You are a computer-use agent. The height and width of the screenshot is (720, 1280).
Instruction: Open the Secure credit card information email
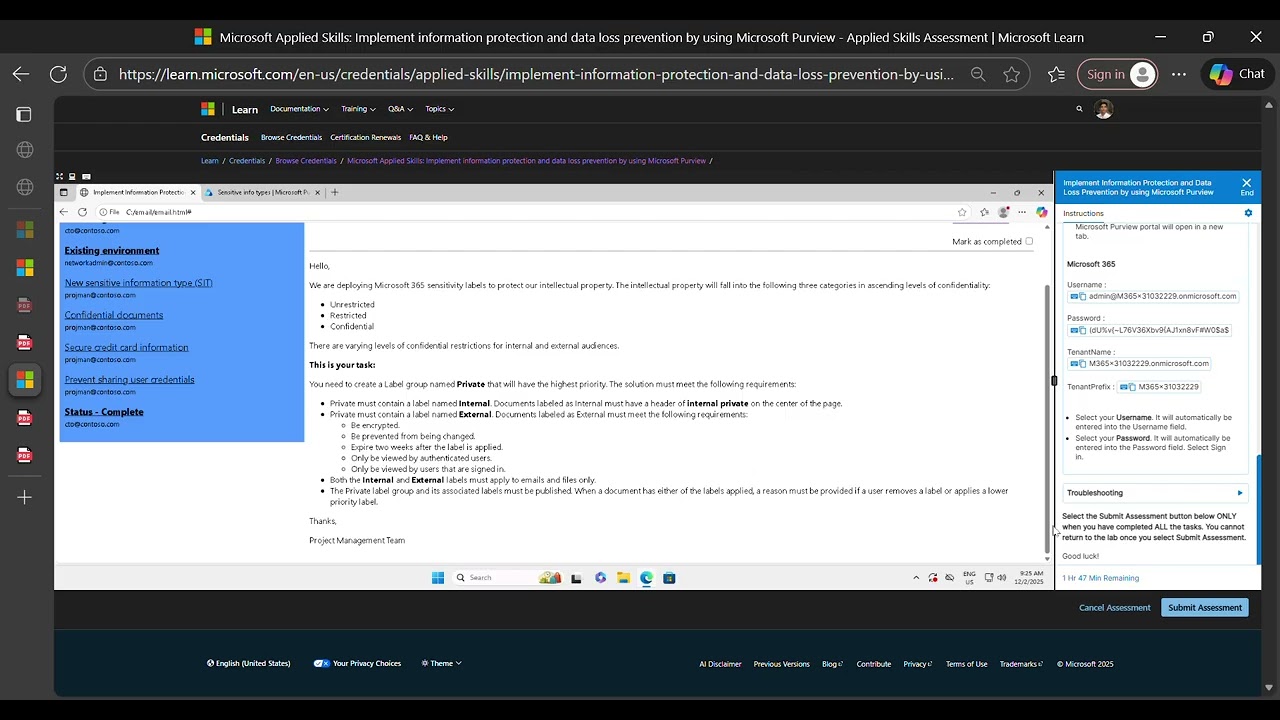pos(126,347)
